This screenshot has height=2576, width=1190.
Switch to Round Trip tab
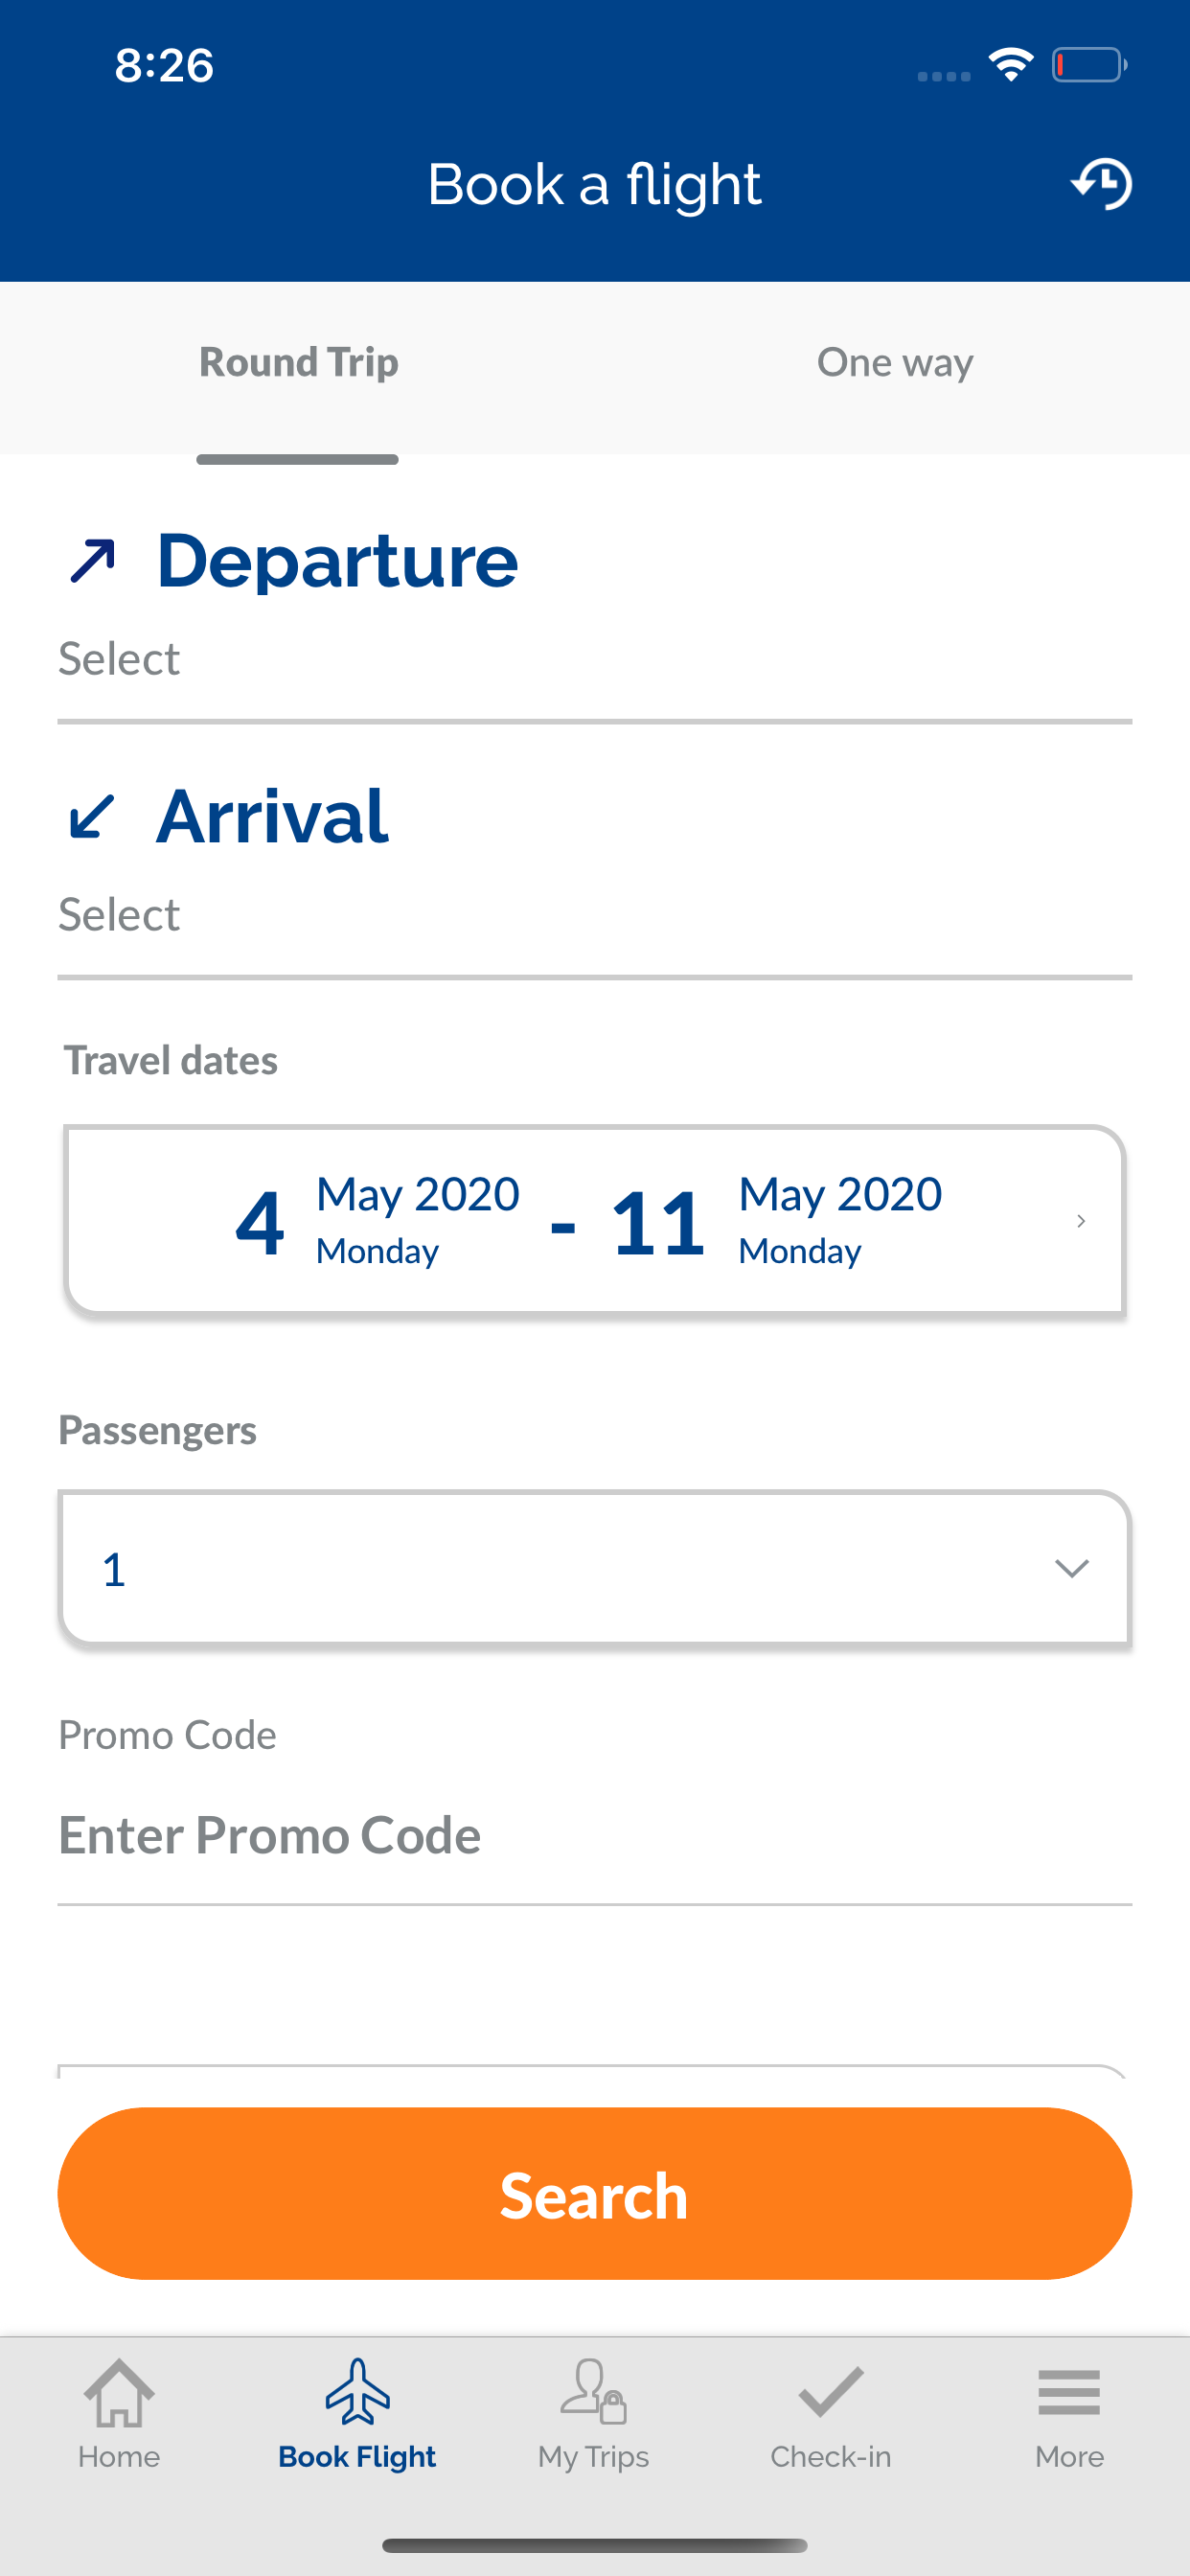298,362
